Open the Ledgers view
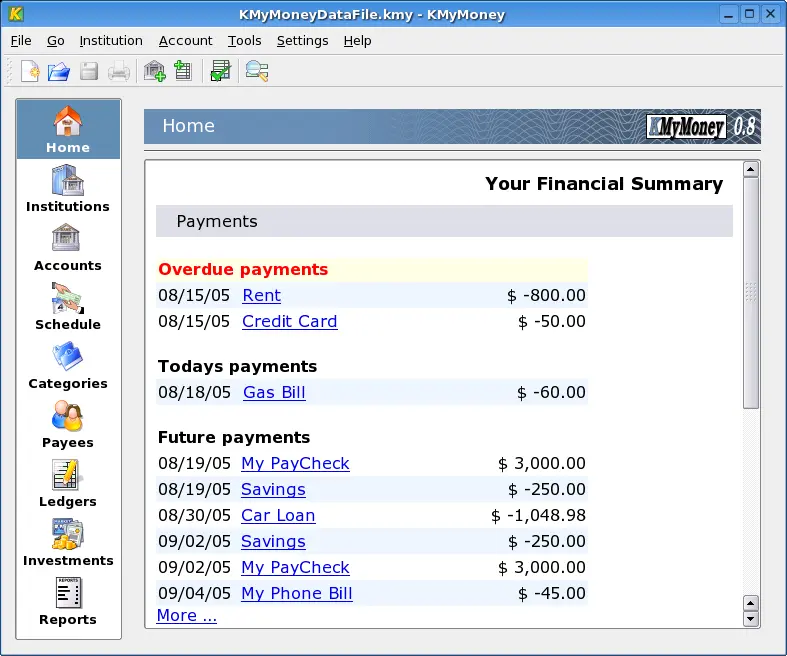 [x=68, y=484]
